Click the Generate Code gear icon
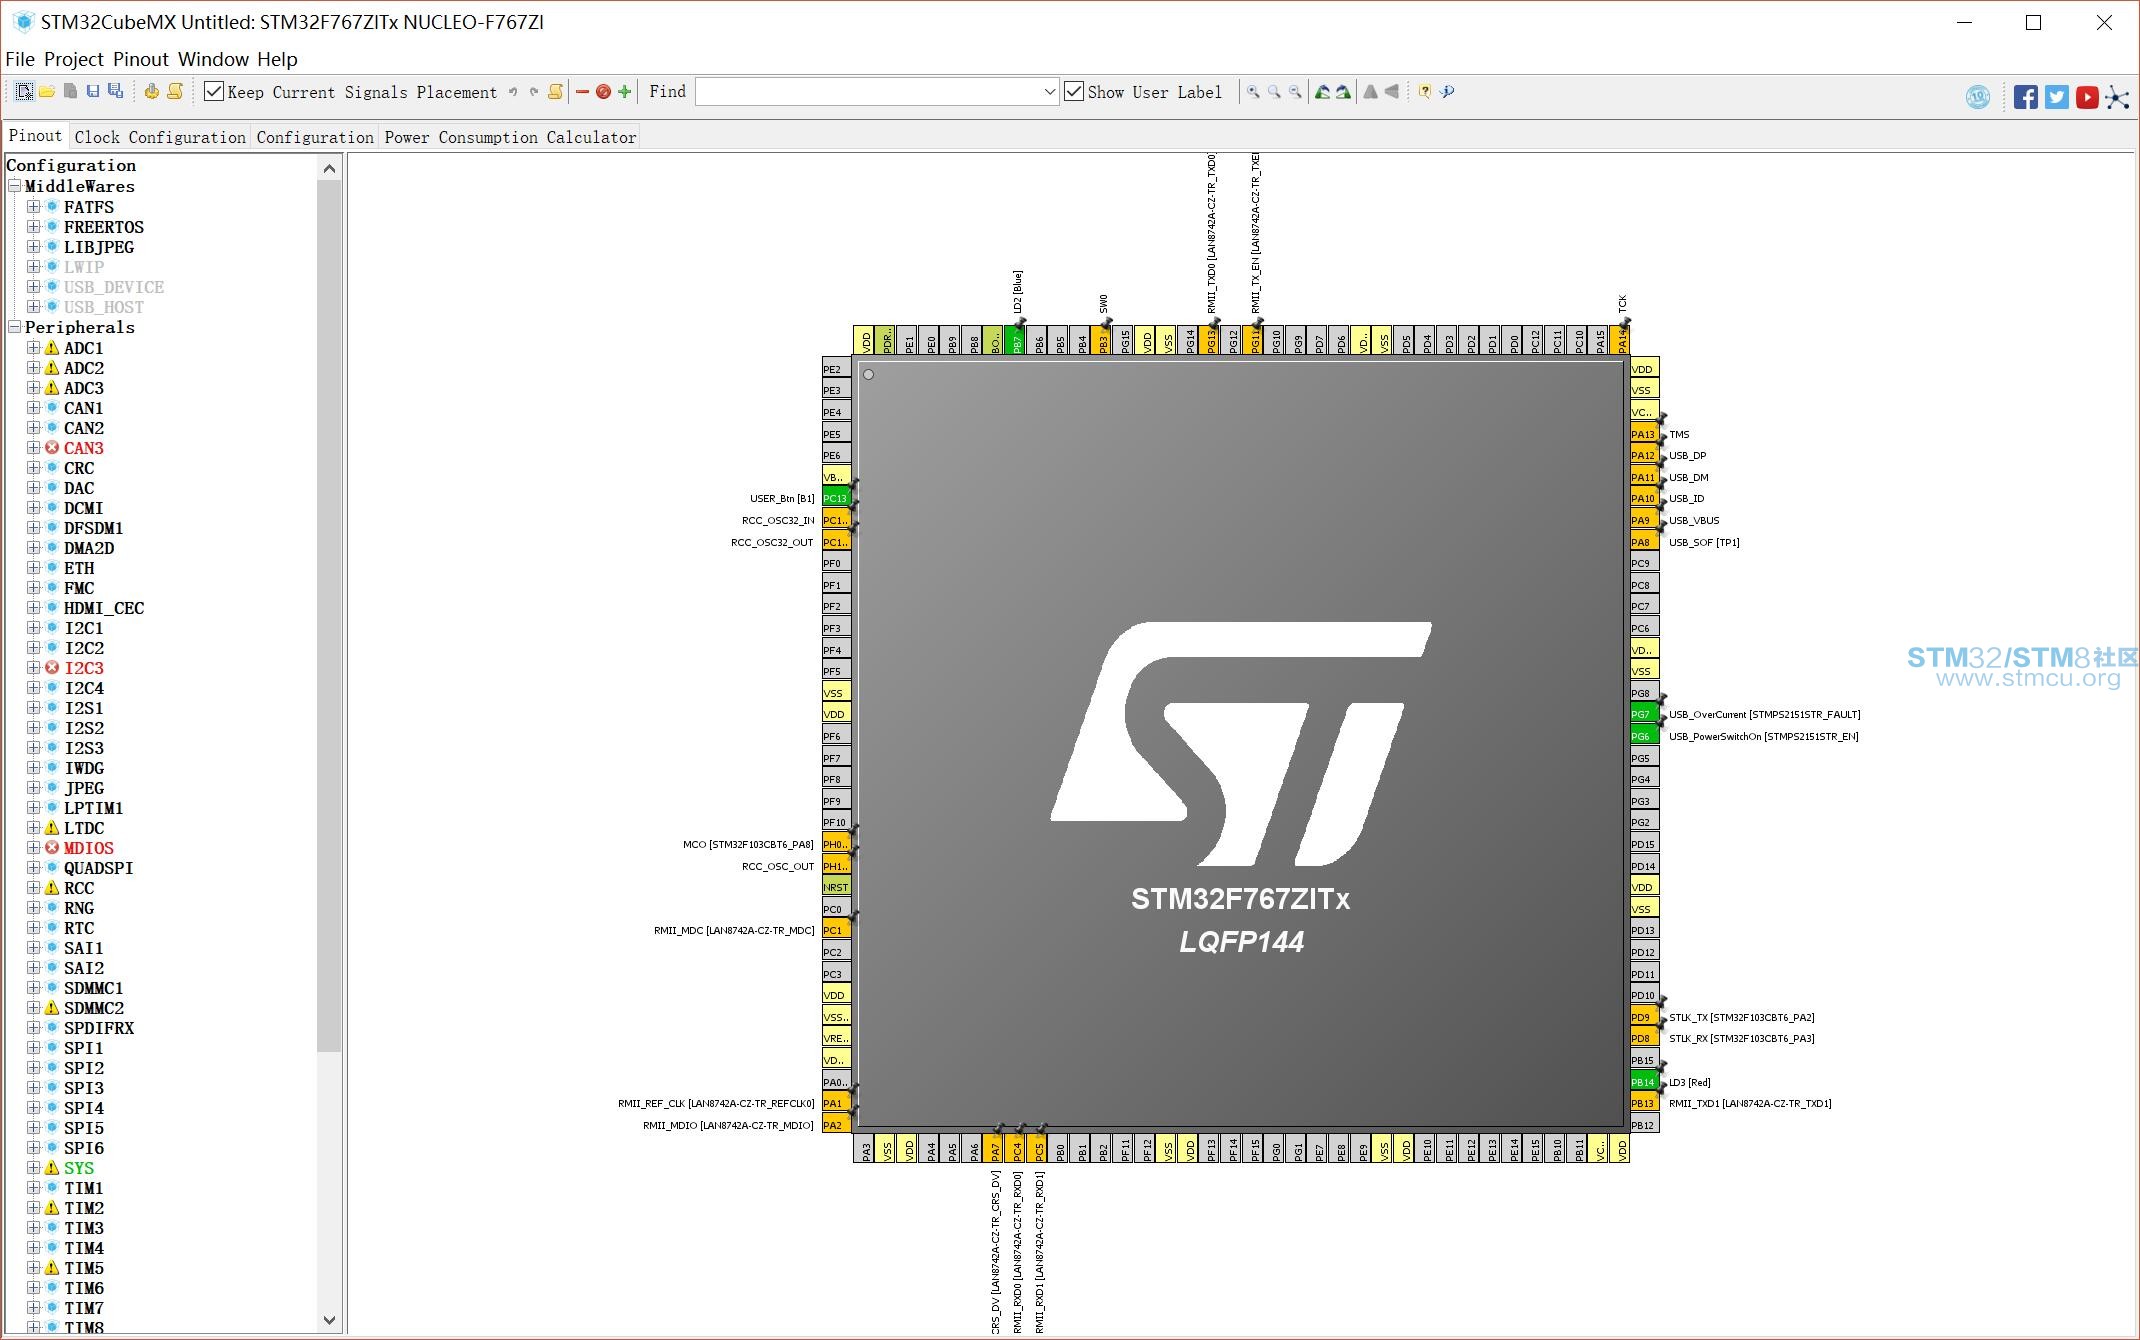2140x1340 pixels. (x=151, y=92)
